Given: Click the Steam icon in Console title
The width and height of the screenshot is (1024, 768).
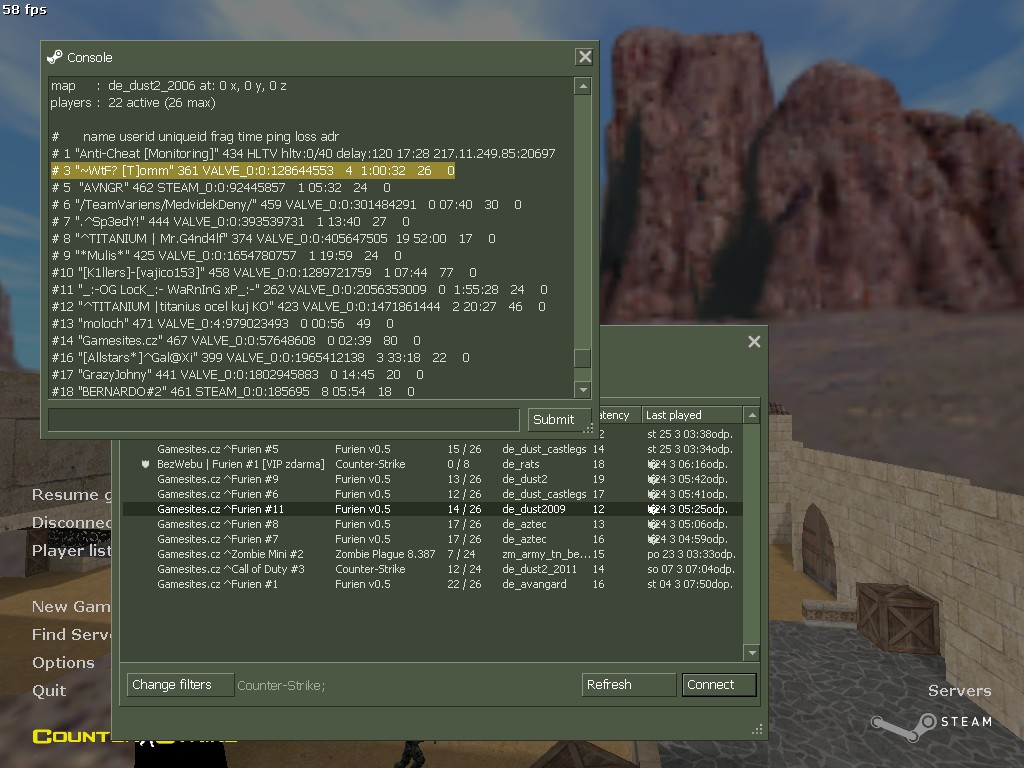Looking at the screenshot, I should pyautogui.click(x=55, y=57).
